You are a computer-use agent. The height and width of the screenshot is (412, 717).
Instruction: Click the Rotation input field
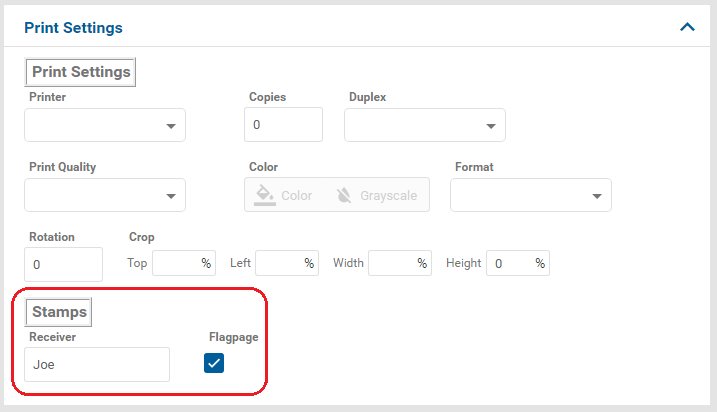tap(63, 264)
